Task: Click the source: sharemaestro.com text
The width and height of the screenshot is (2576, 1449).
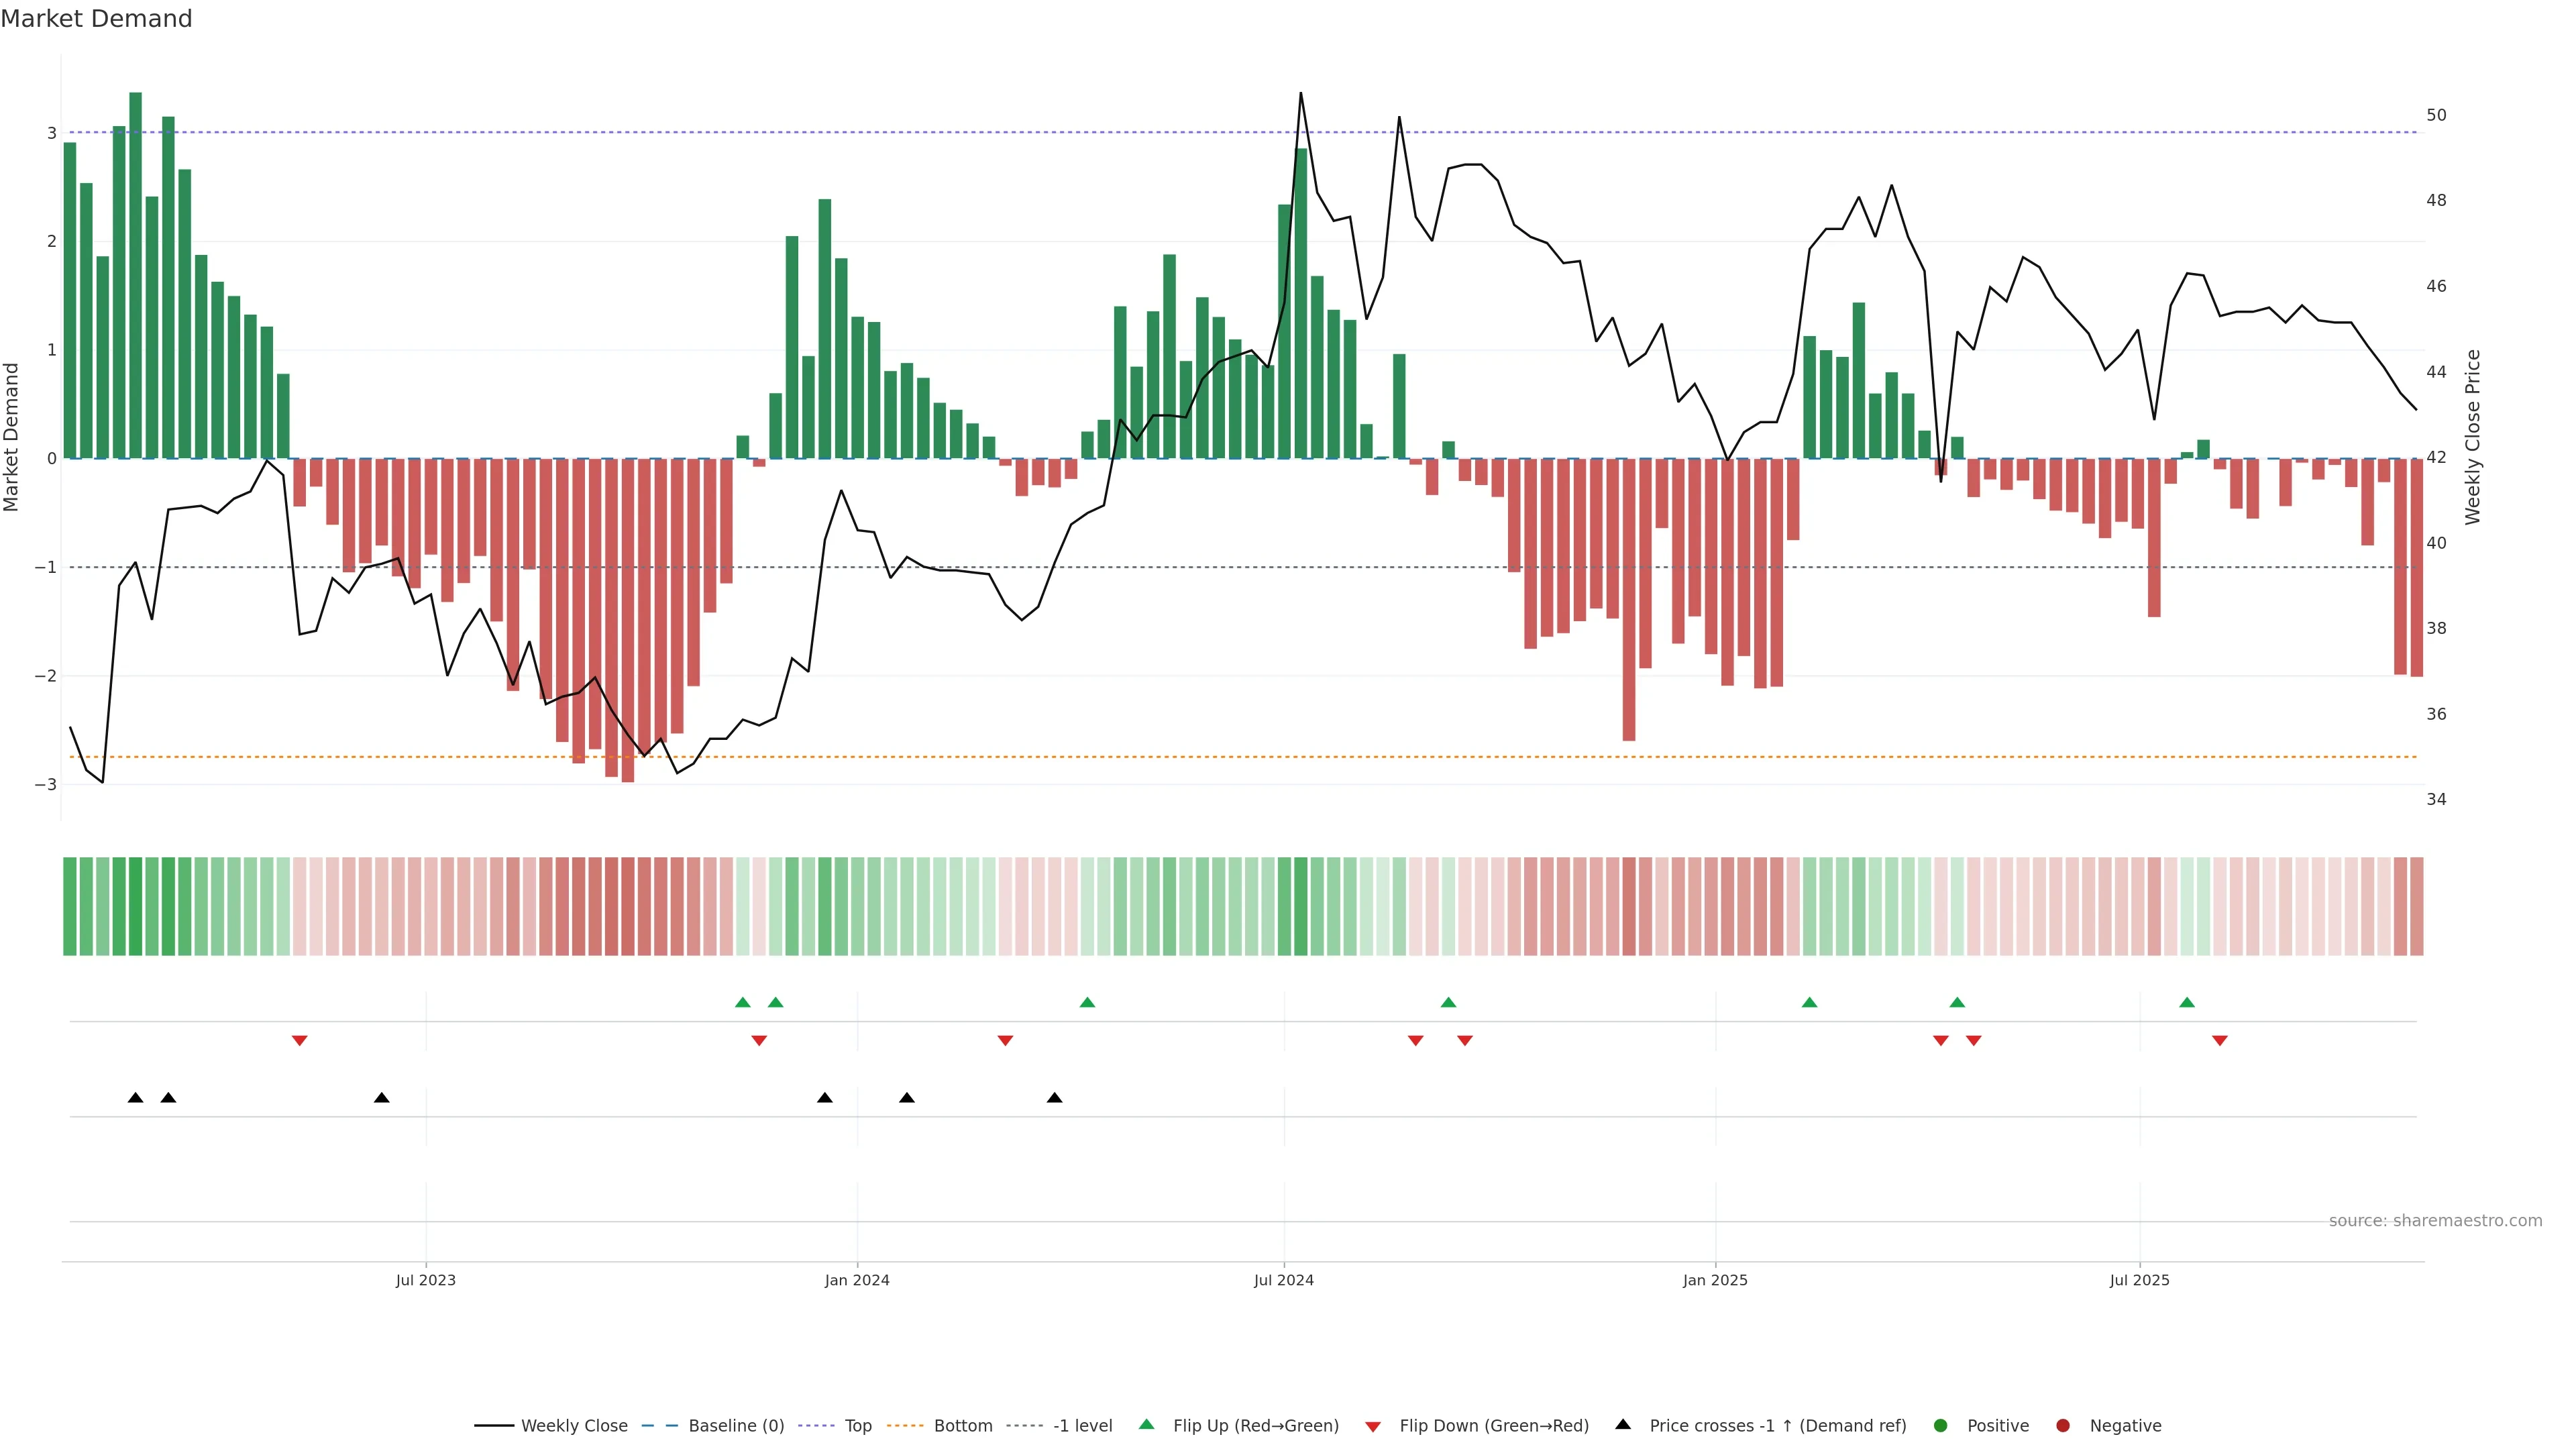Action: tap(2435, 1221)
